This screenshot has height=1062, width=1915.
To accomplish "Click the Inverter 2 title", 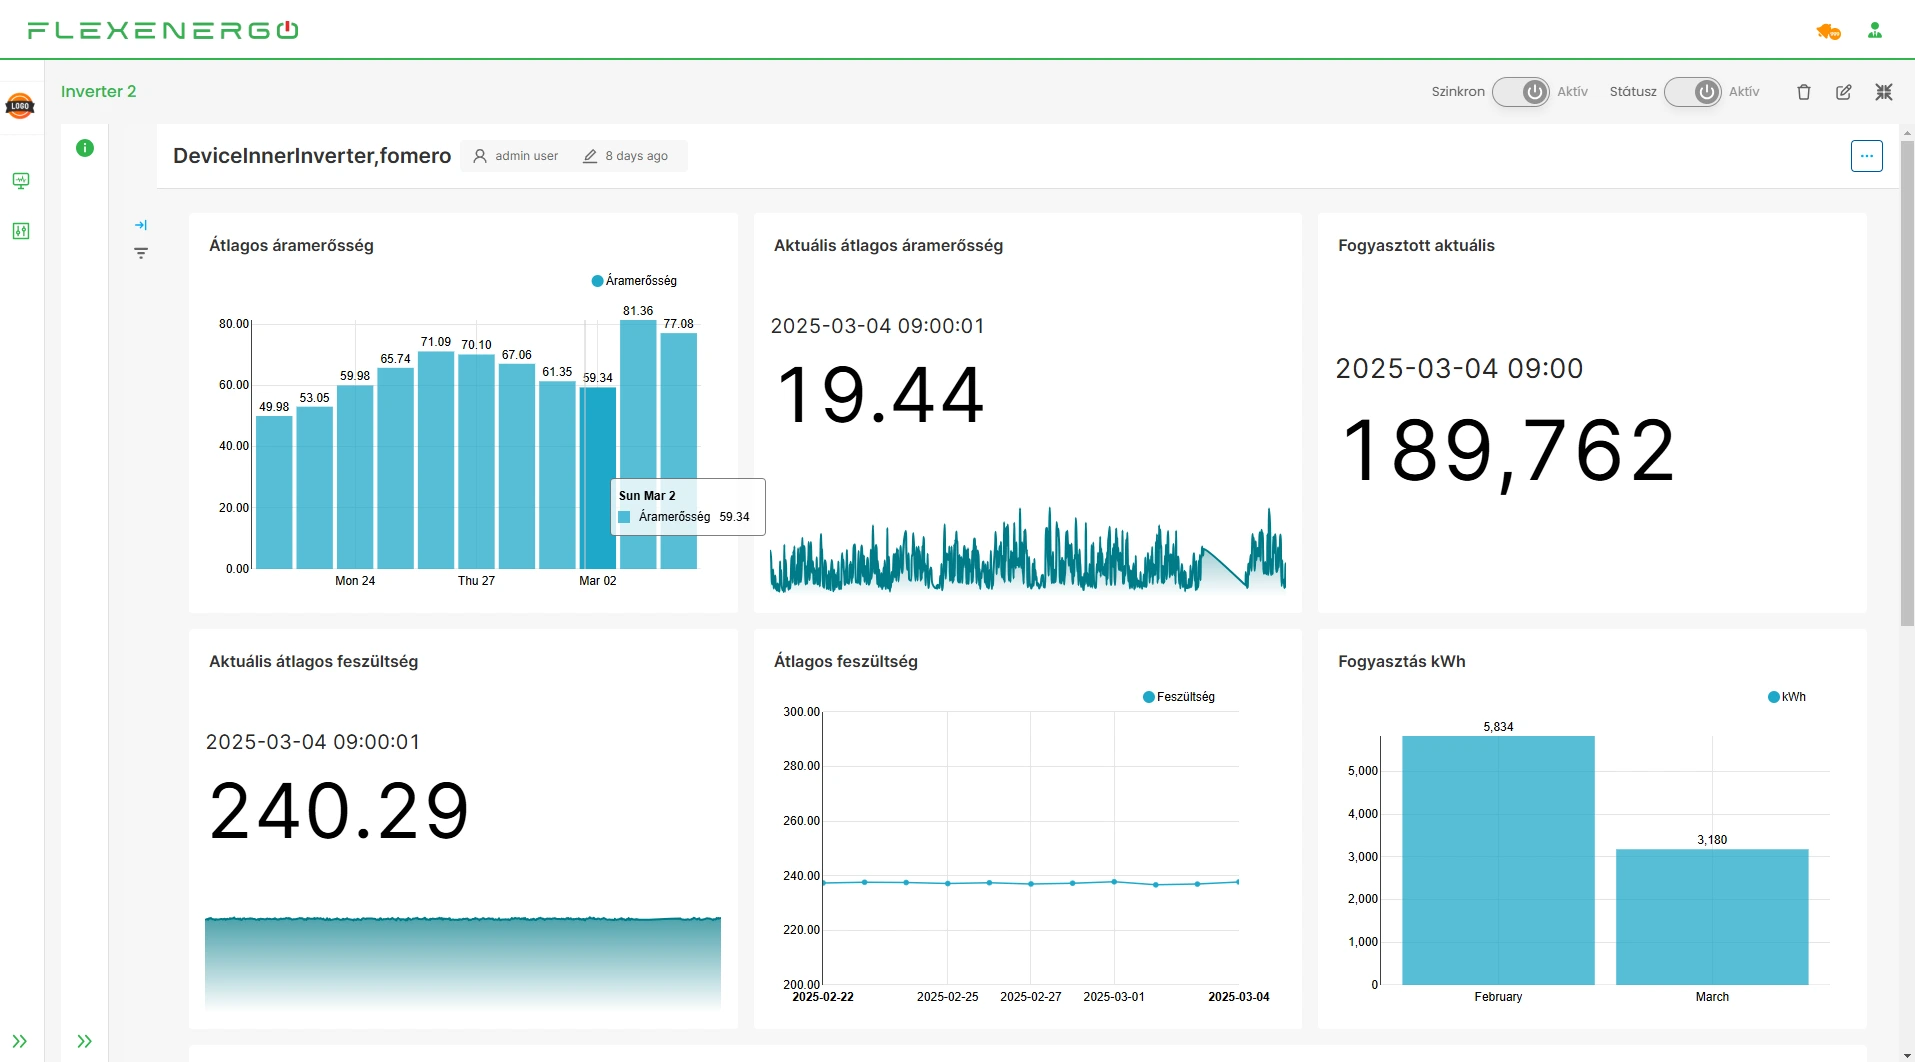I will [x=99, y=92].
